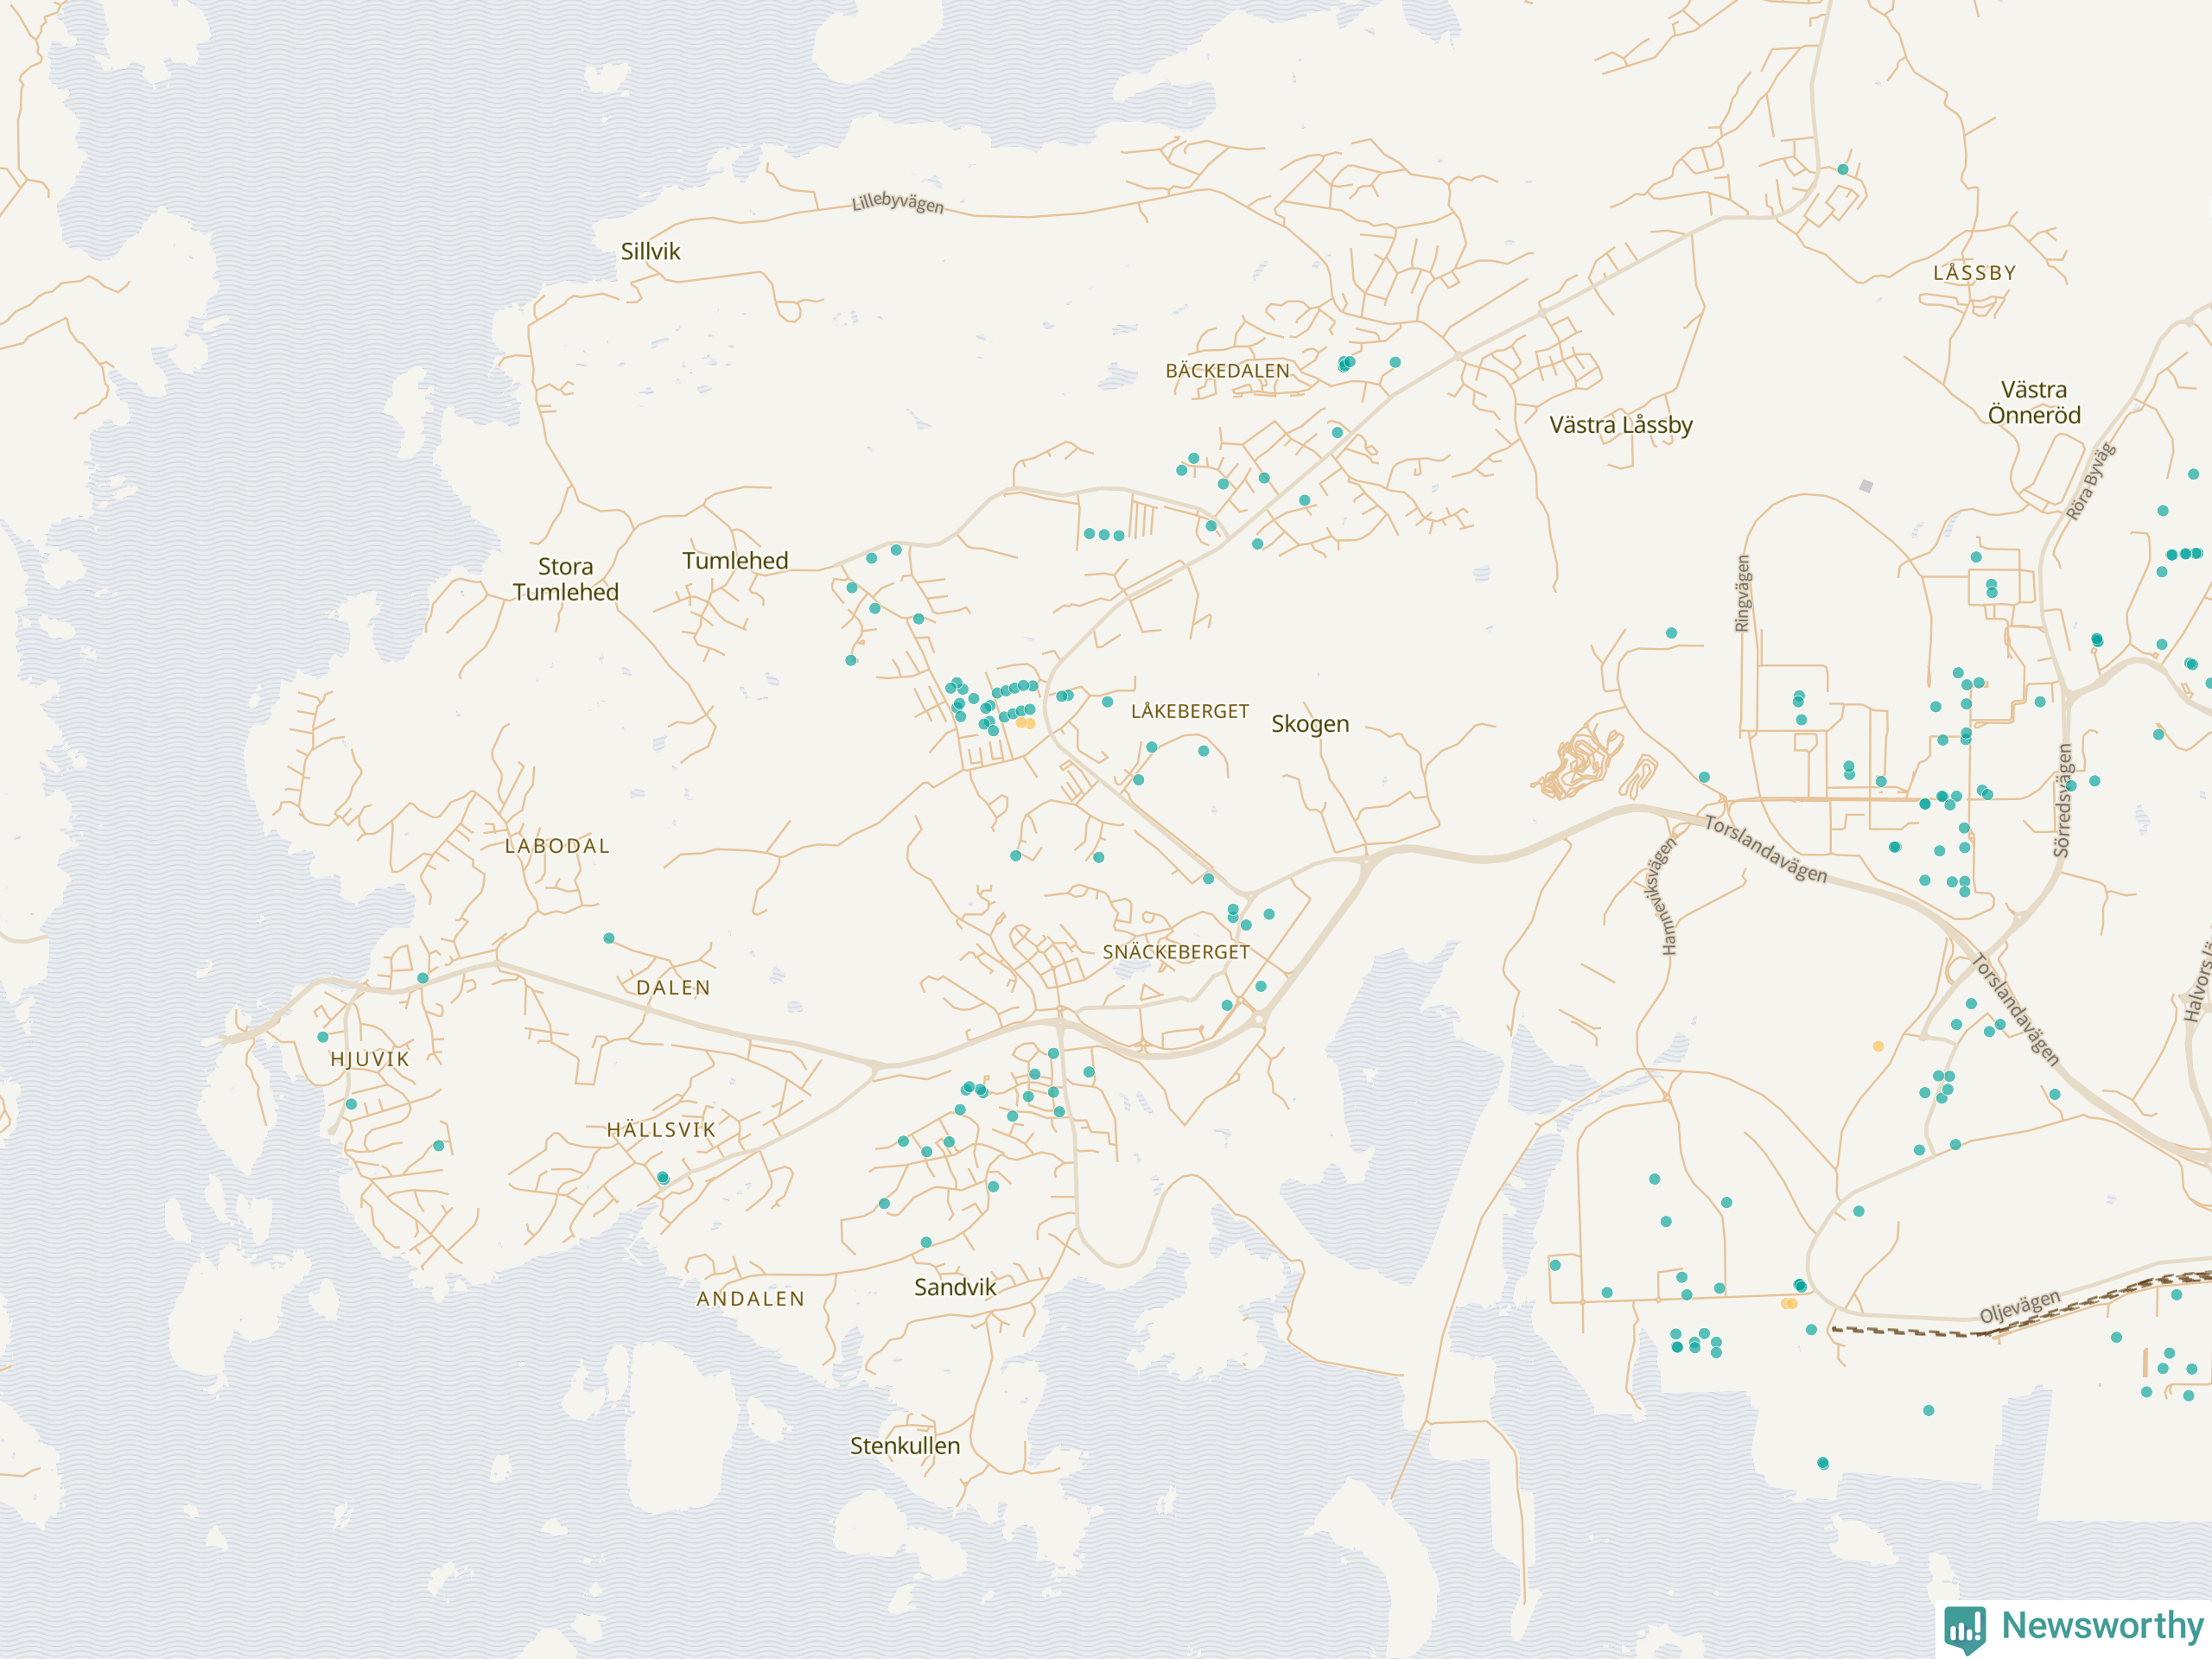
Task: Click the teal marker beside HÄLLSVIK label
Action: (x=663, y=1178)
